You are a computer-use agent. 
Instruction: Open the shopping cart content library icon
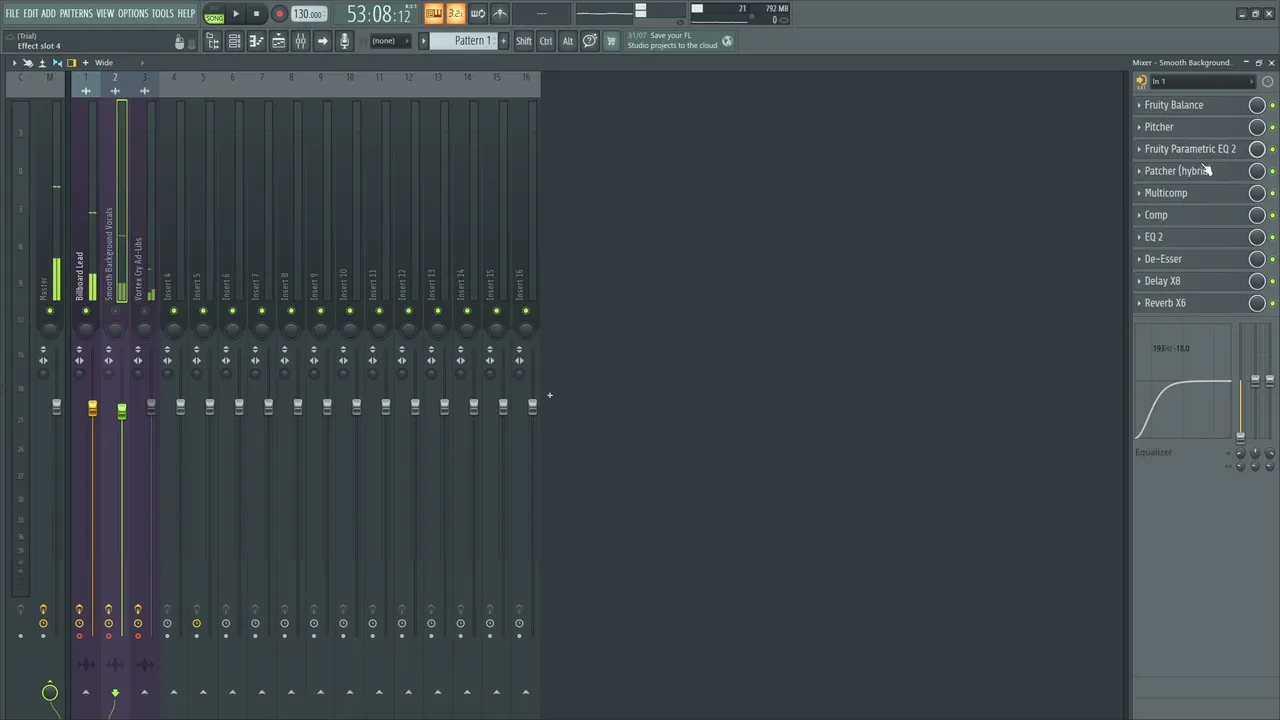611,41
